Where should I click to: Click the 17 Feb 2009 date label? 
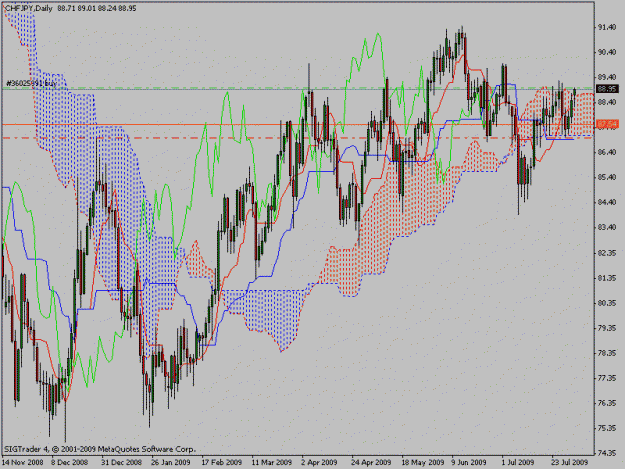pos(221,463)
